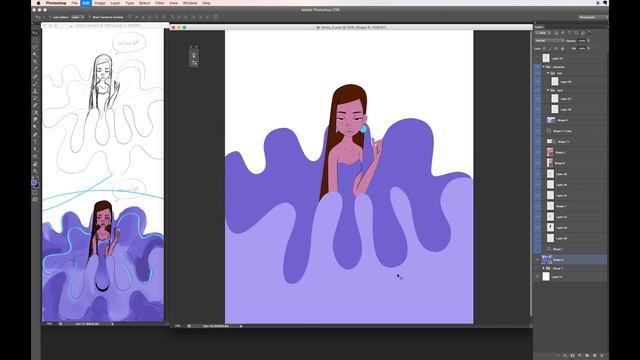Select the Eyedropper tool

(35, 69)
